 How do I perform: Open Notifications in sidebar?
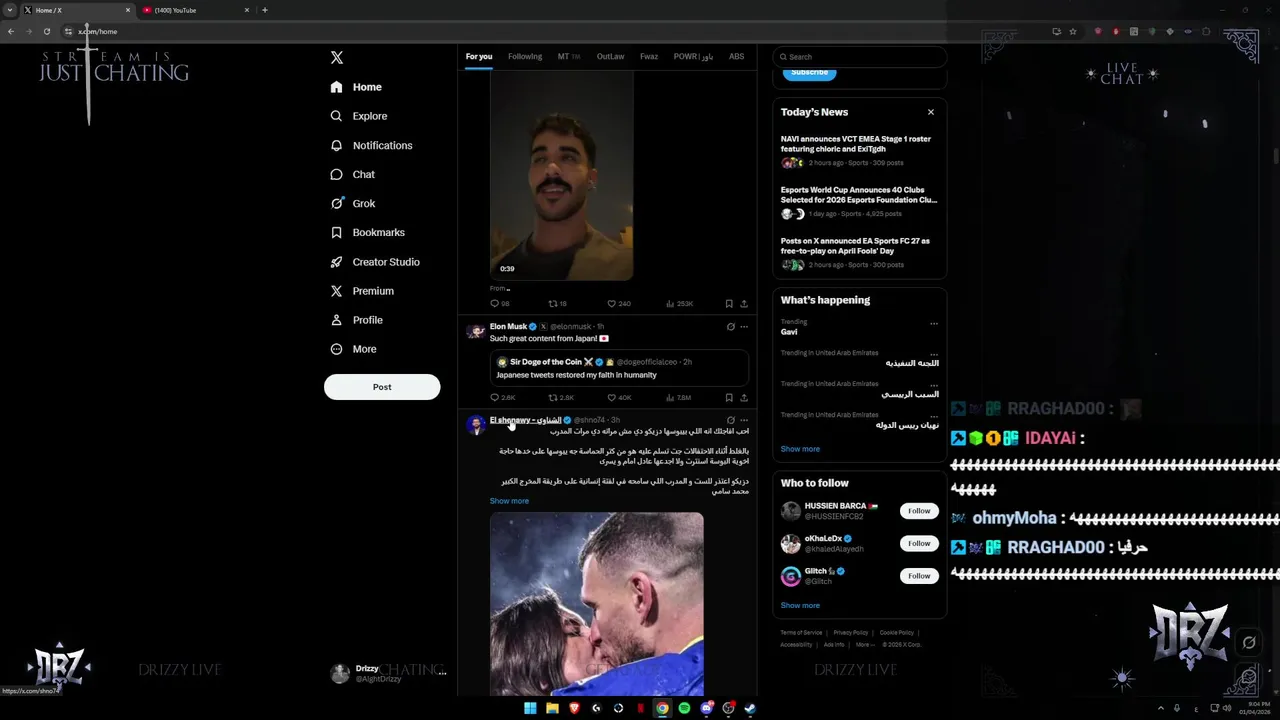pyautogui.click(x=371, y=145)
